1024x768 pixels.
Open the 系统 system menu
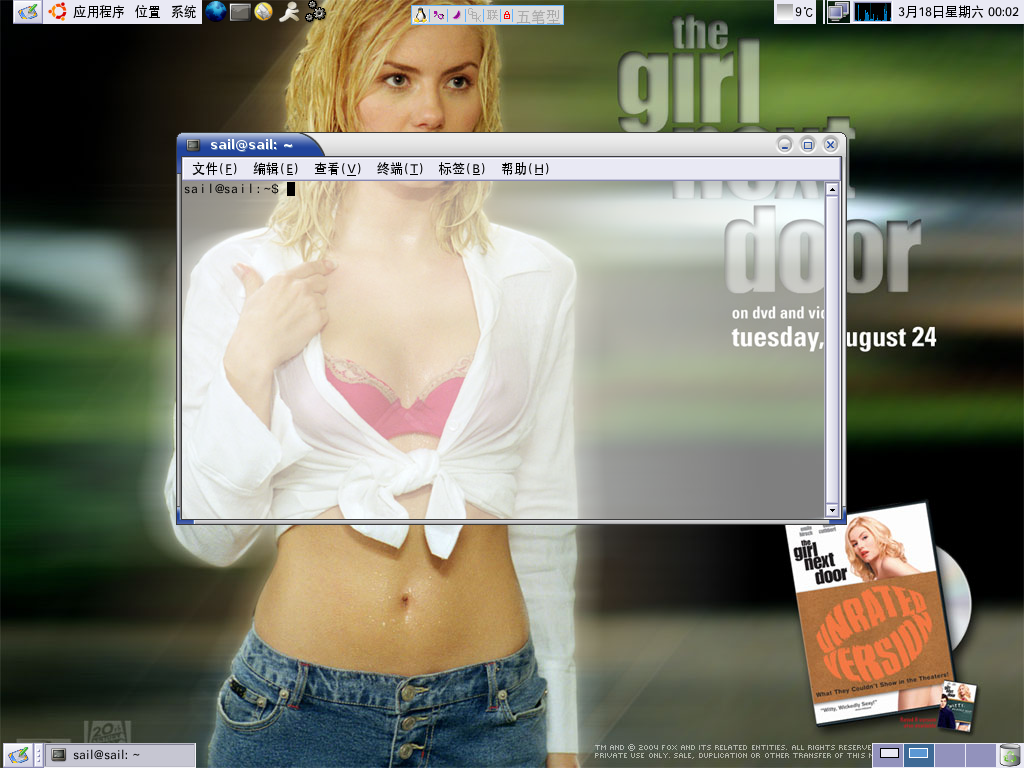tap(184, 12)
